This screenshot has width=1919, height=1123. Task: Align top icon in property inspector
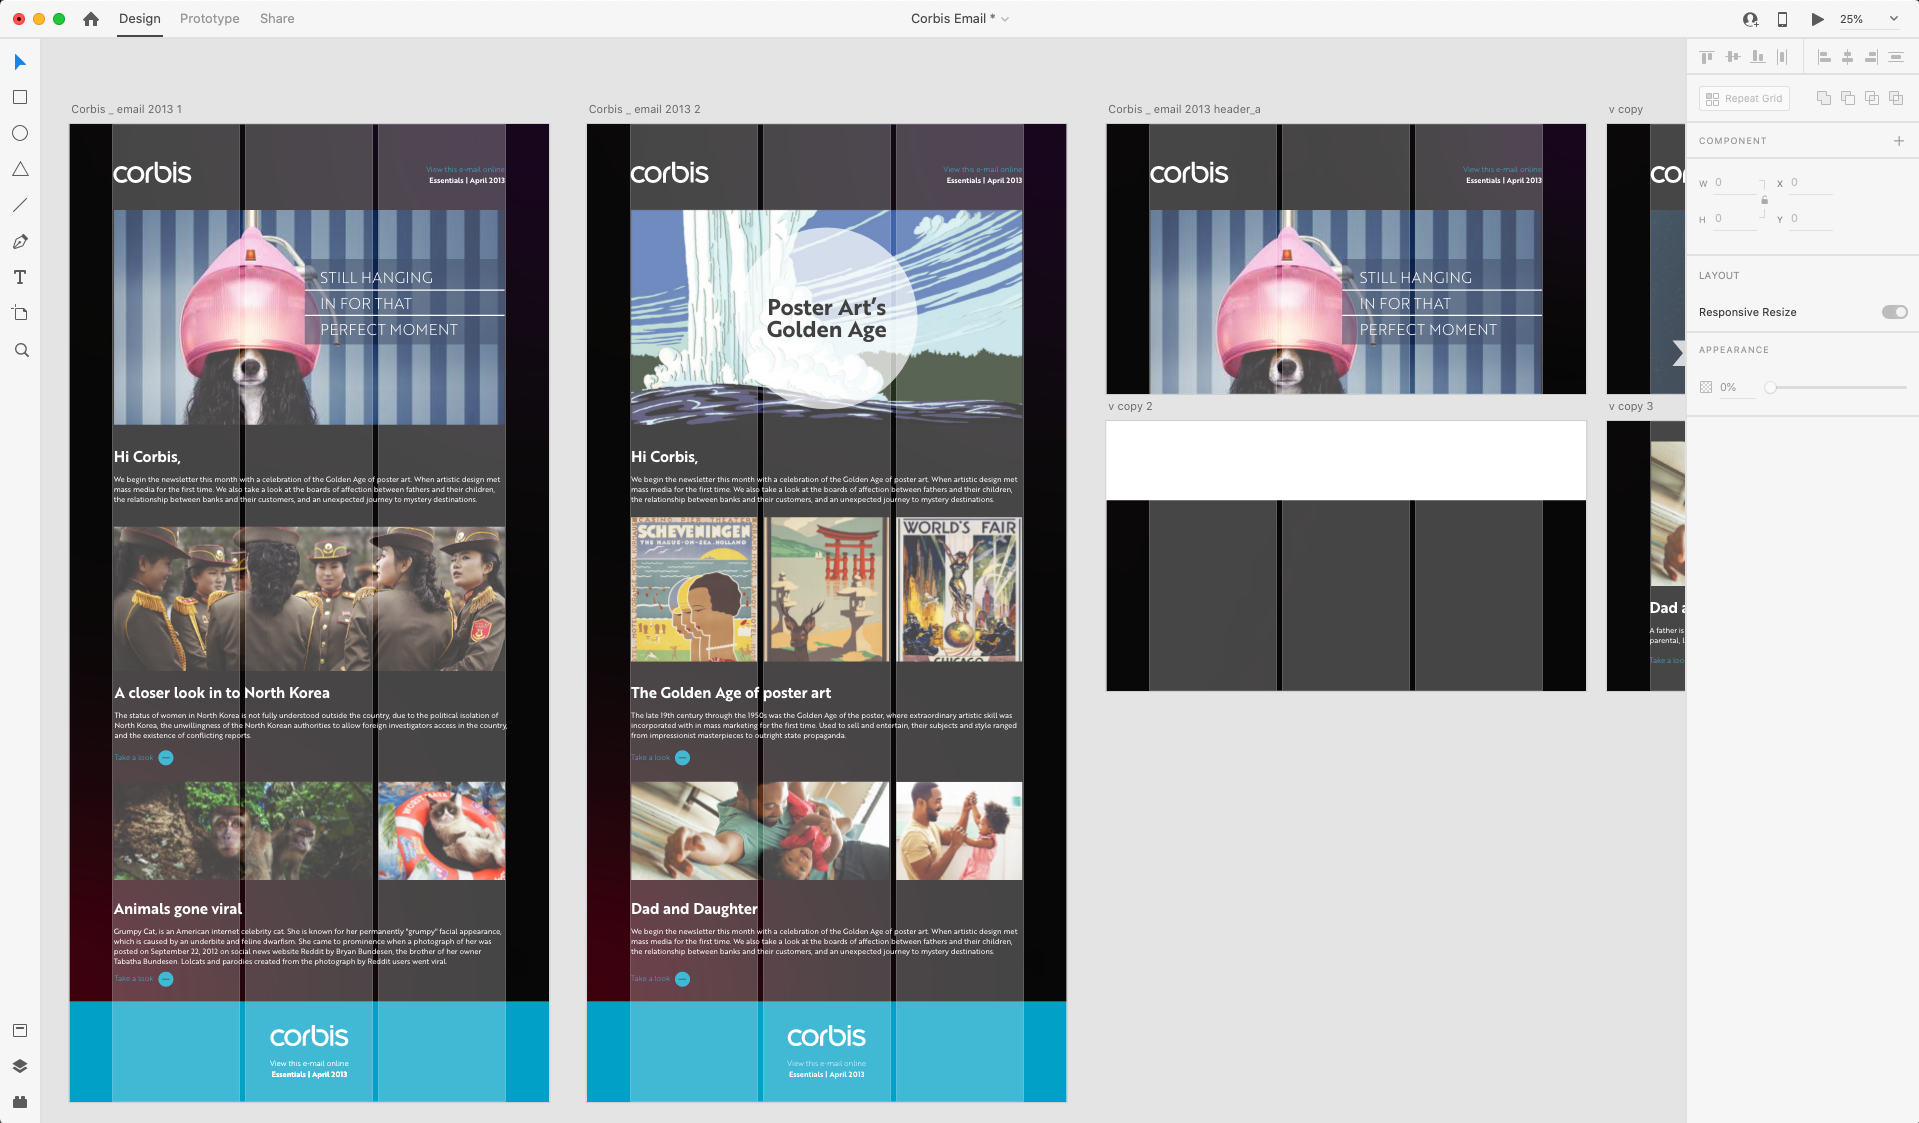[x=1707, y=57]
